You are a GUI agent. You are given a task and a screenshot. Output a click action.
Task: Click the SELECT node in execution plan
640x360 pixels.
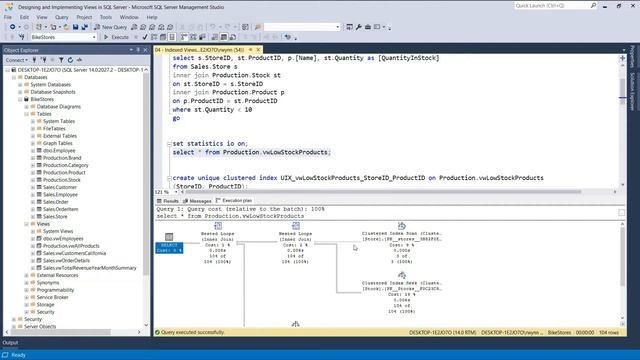pos(169,243)
